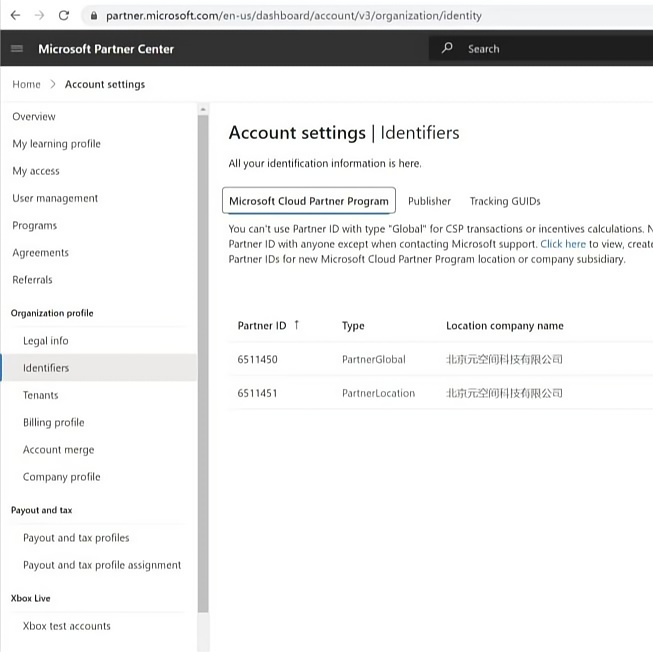Click the browser forward arrow
Screen dimensions: 653x652
pyautogui.click(x=40, y=16)
